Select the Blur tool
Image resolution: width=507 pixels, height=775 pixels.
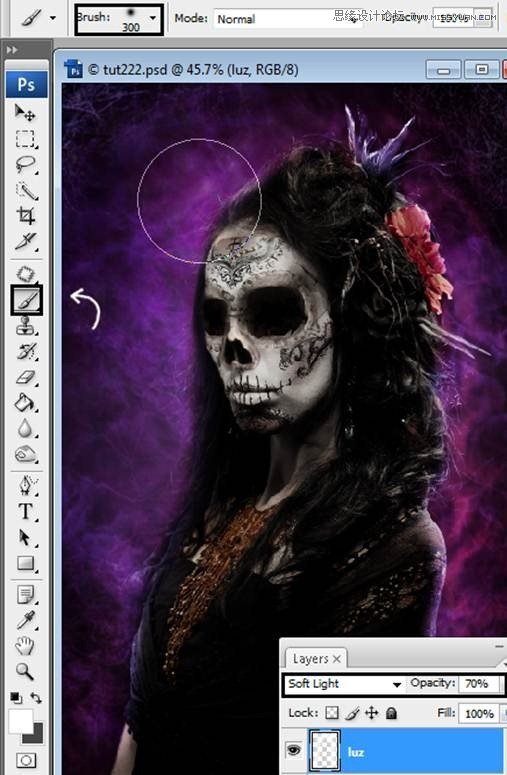[x=25, y=429]
